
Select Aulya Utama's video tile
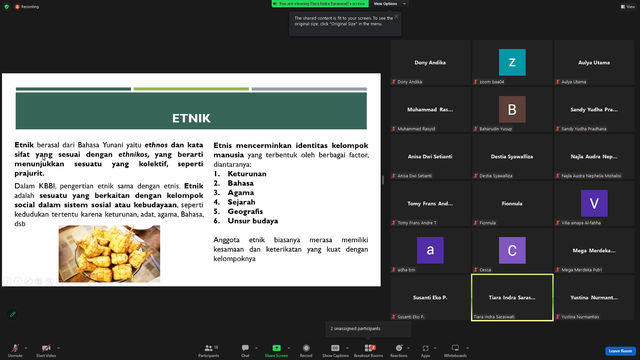click(x=594, y=62)
